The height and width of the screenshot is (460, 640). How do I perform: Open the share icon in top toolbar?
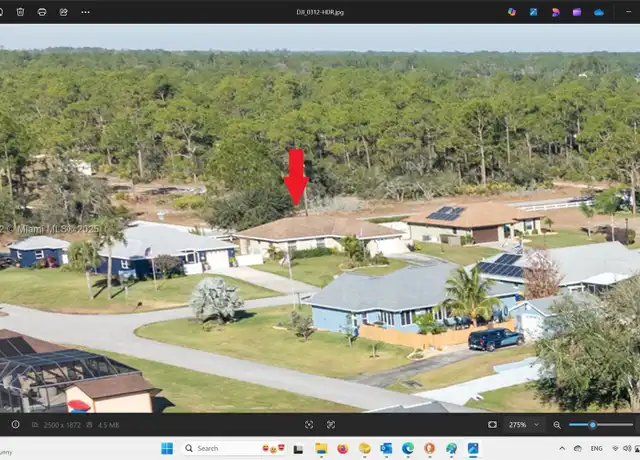click(63, 12)
